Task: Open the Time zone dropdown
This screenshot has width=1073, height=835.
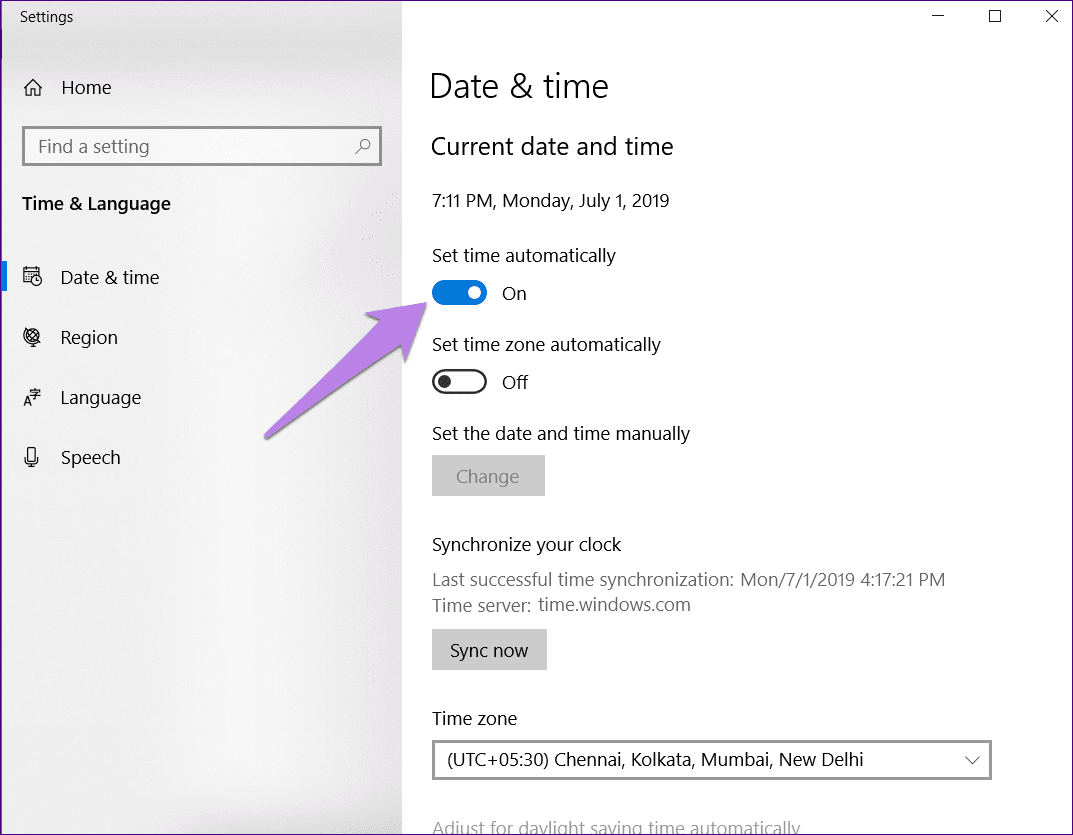Action: point(712,760)
